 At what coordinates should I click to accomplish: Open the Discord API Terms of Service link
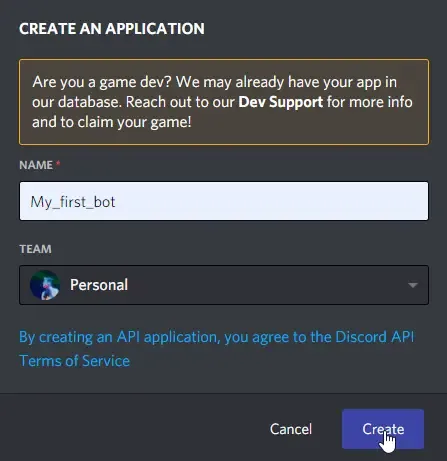[x=217, y=349]
